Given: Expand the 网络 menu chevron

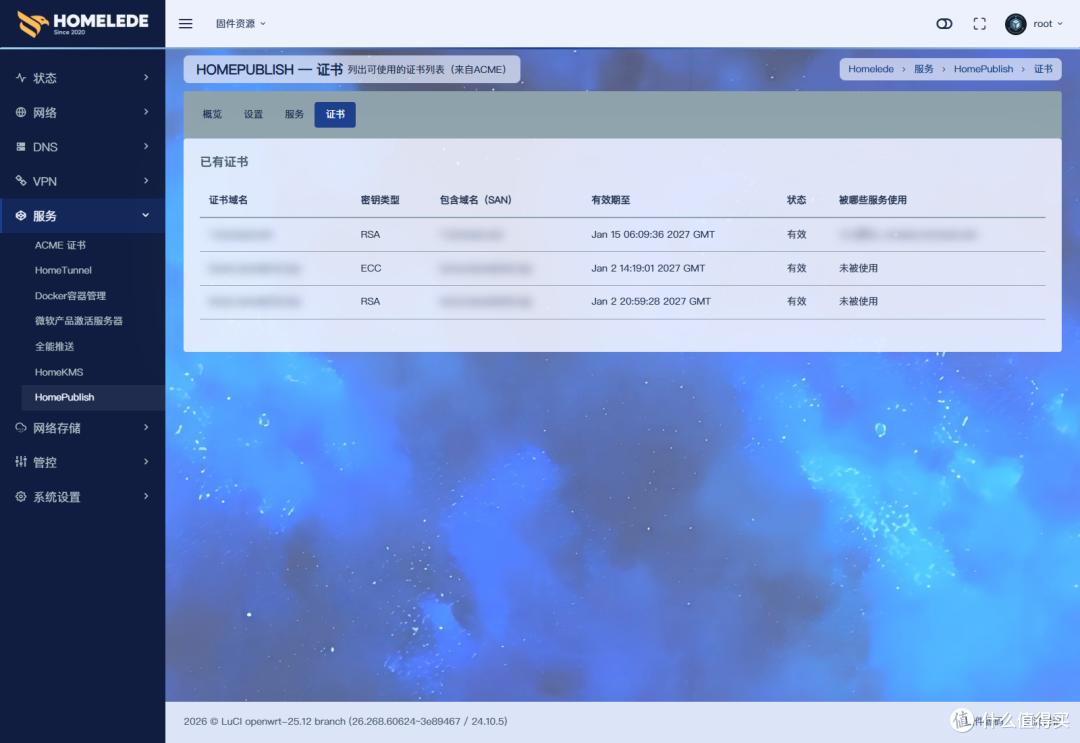Looking at the screenshot, I should 146,112.
